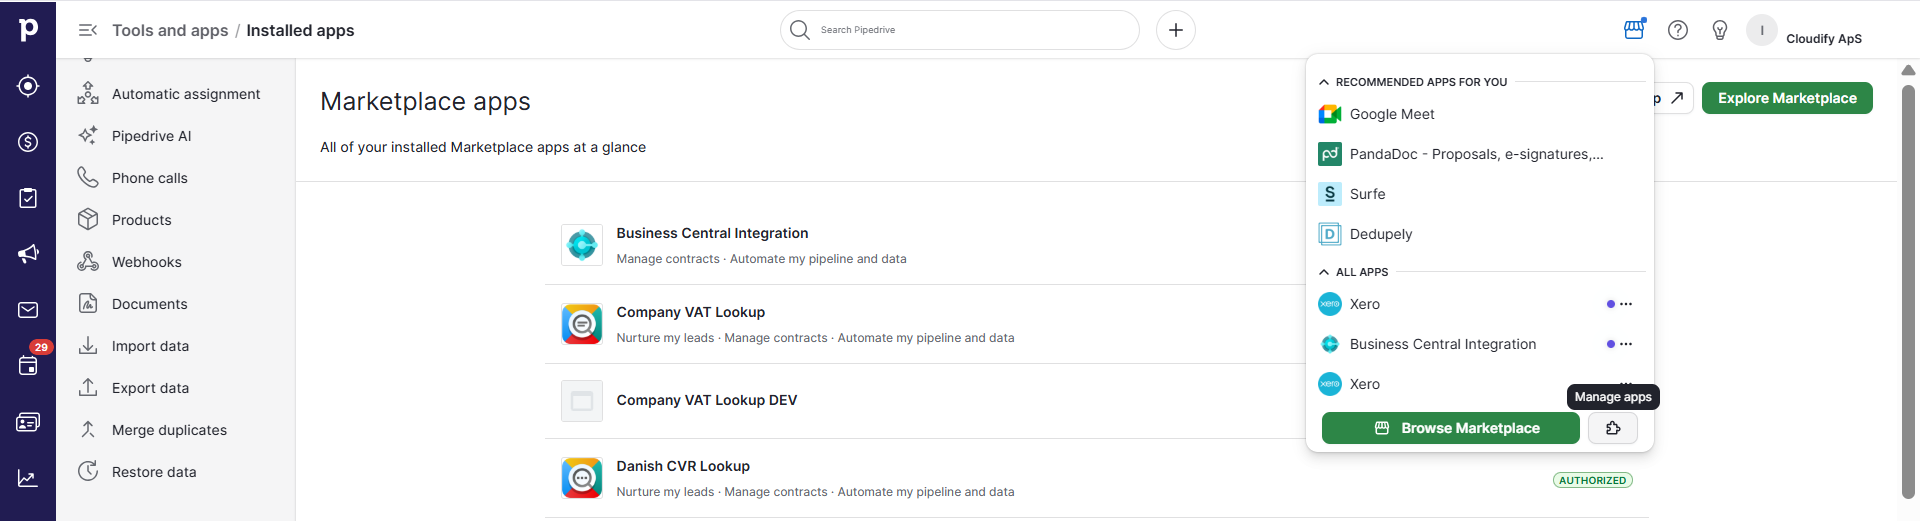Click the page vertical scrollbar
Screen dimensions: 1920x521
click(1908, 290)
